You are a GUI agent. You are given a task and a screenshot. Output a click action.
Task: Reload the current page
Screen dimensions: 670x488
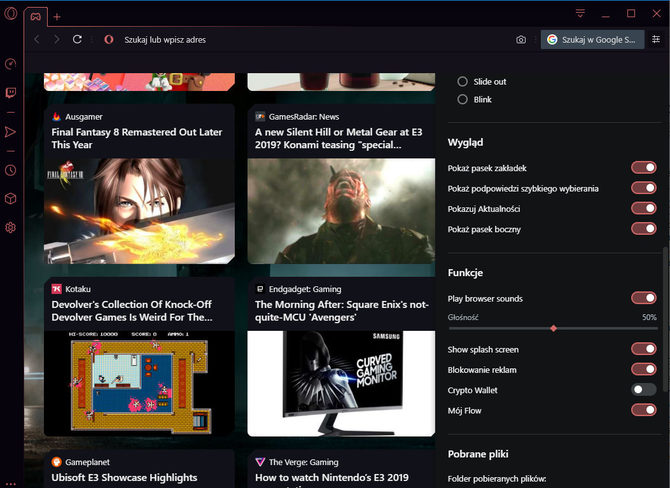tap(77, 39)
